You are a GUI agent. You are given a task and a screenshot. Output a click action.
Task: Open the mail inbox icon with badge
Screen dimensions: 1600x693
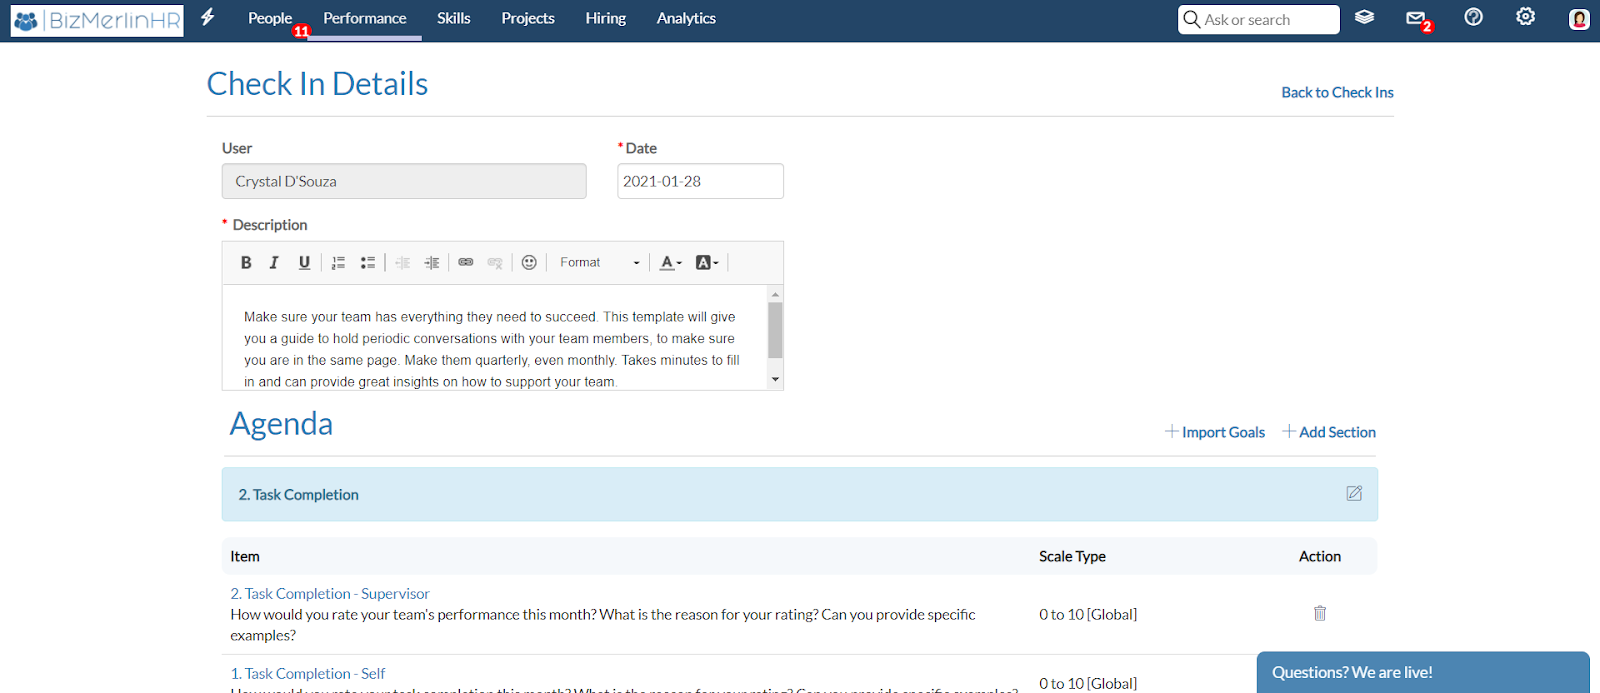[1417, 19]
